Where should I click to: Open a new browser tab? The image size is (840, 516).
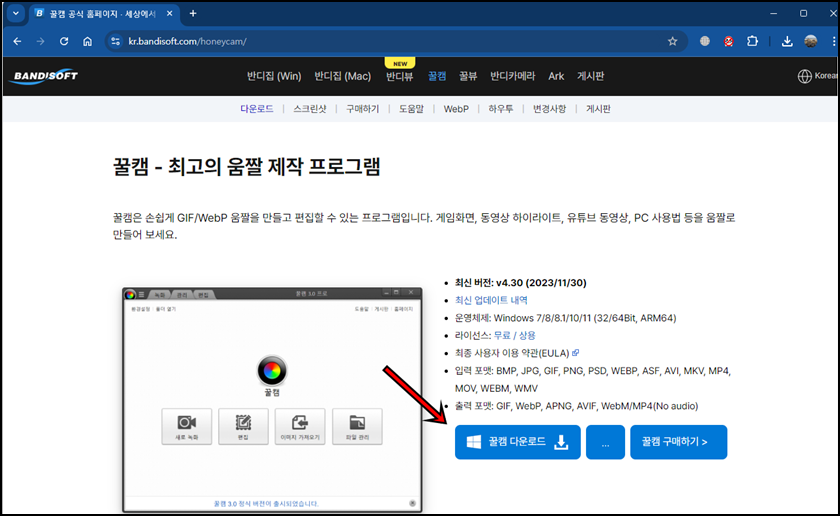[193, 13]
